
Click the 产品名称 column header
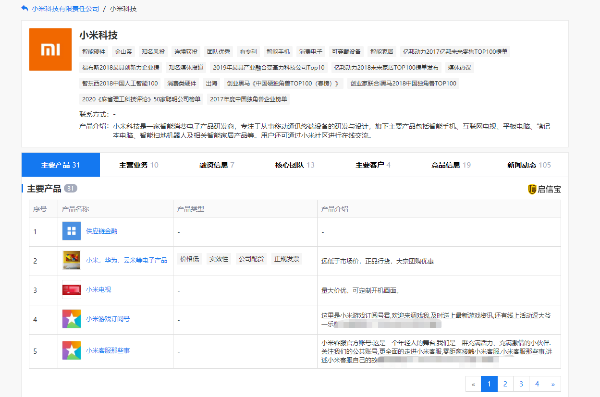click(x=75, y=209)
